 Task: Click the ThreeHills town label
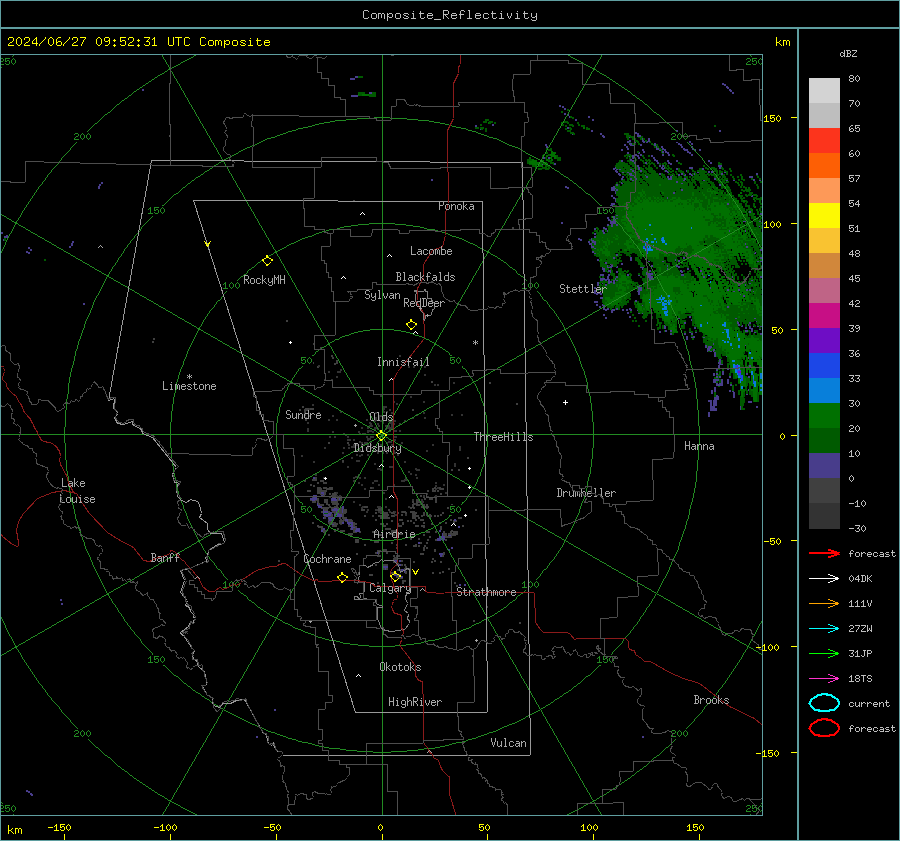click(x=503, y=437)
